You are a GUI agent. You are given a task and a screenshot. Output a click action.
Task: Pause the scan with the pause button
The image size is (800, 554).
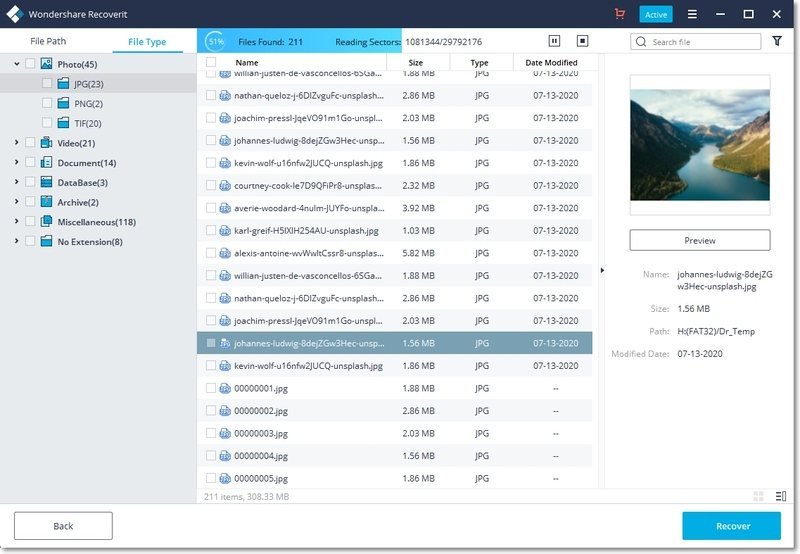(x=554, y=41)
